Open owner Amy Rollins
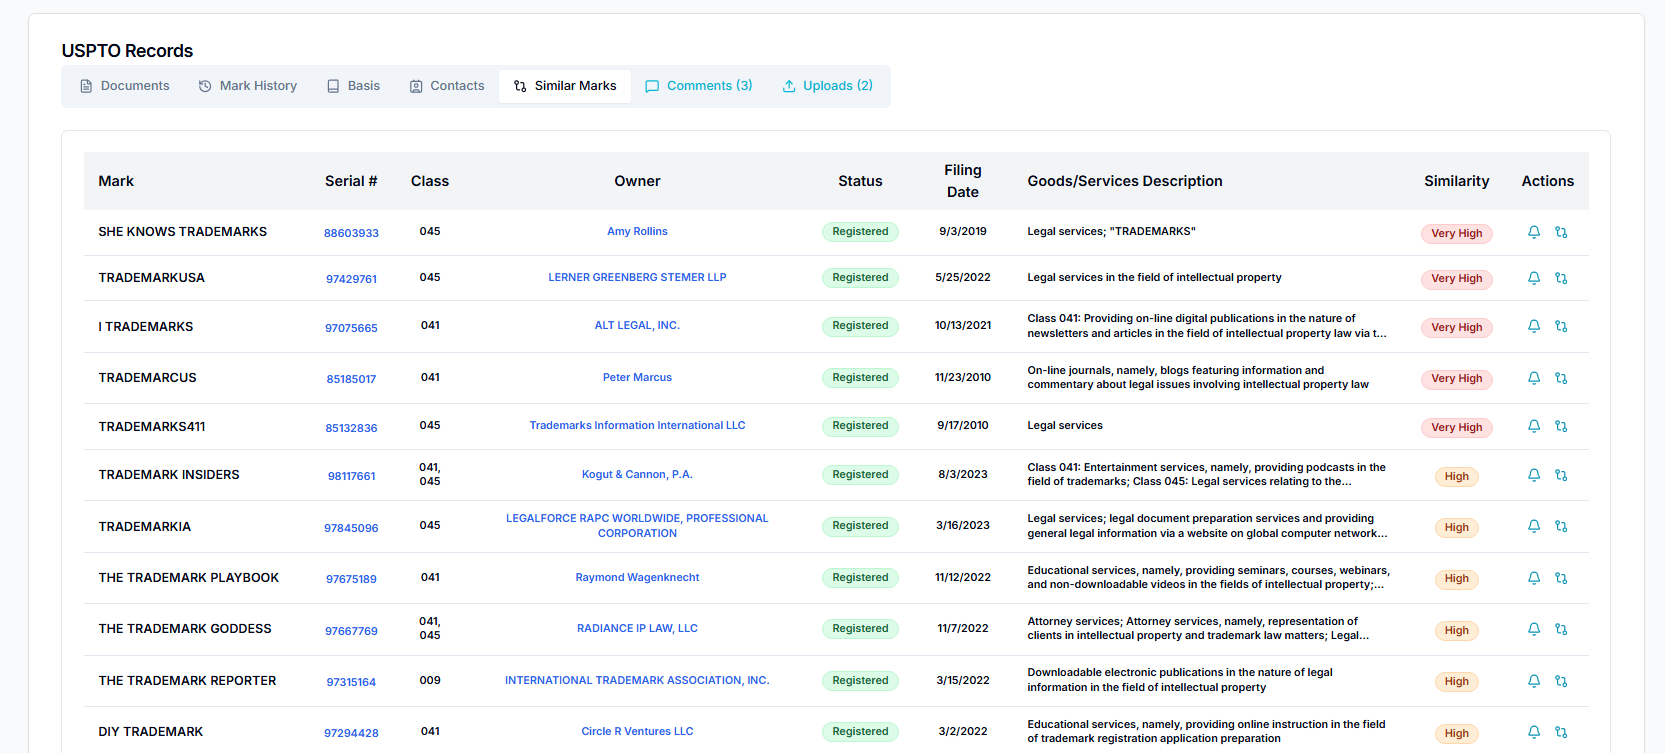 [x=637, y=231]
